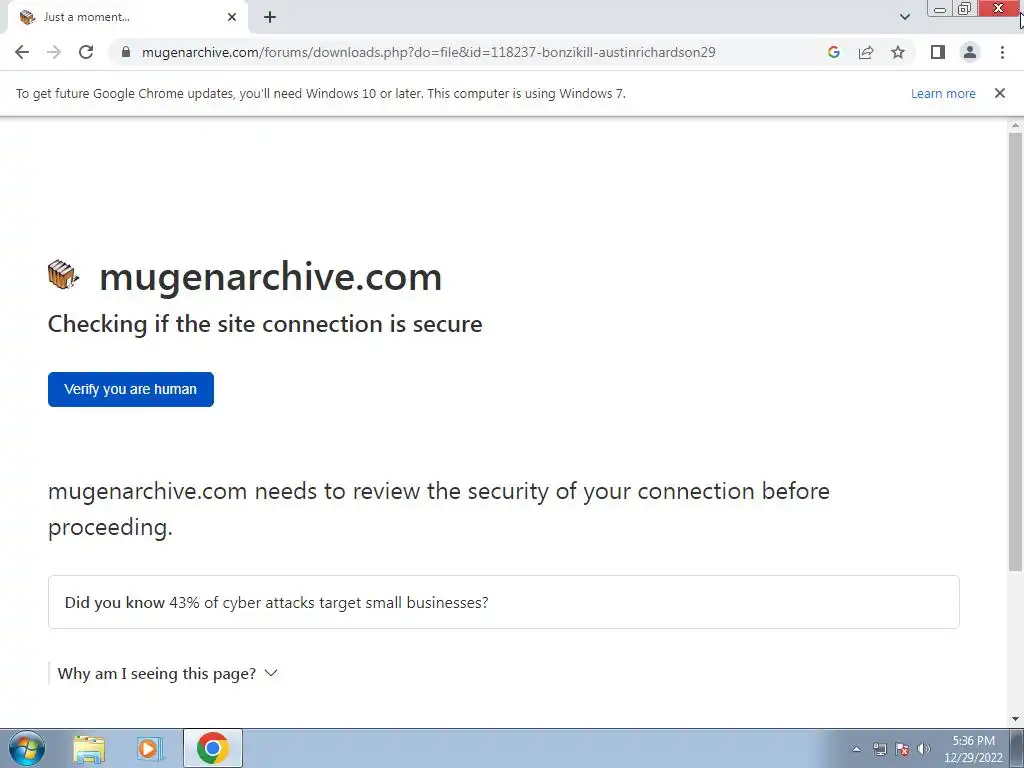Open the tab search dropdown arrow
Image resolution: width=1024 pixels, height=768 pixels.
[x=904, y=17]
